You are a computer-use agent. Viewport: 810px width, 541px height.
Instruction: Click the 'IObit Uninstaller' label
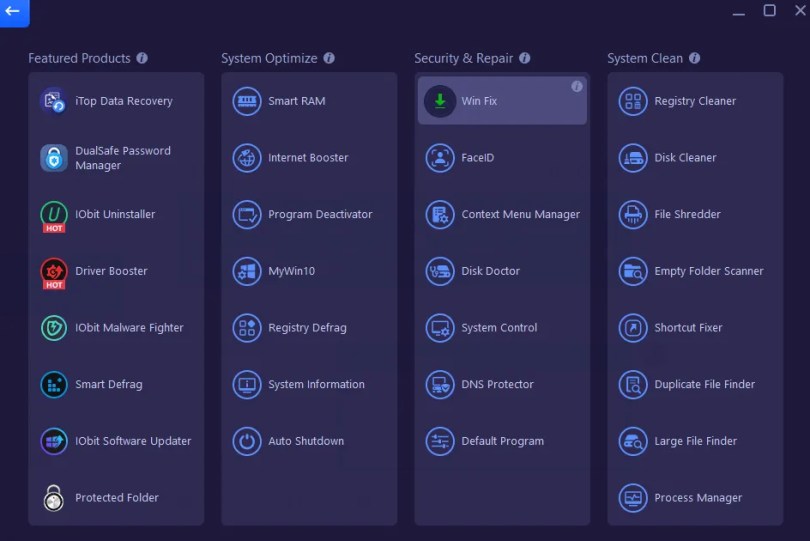(x=115, y=214)
